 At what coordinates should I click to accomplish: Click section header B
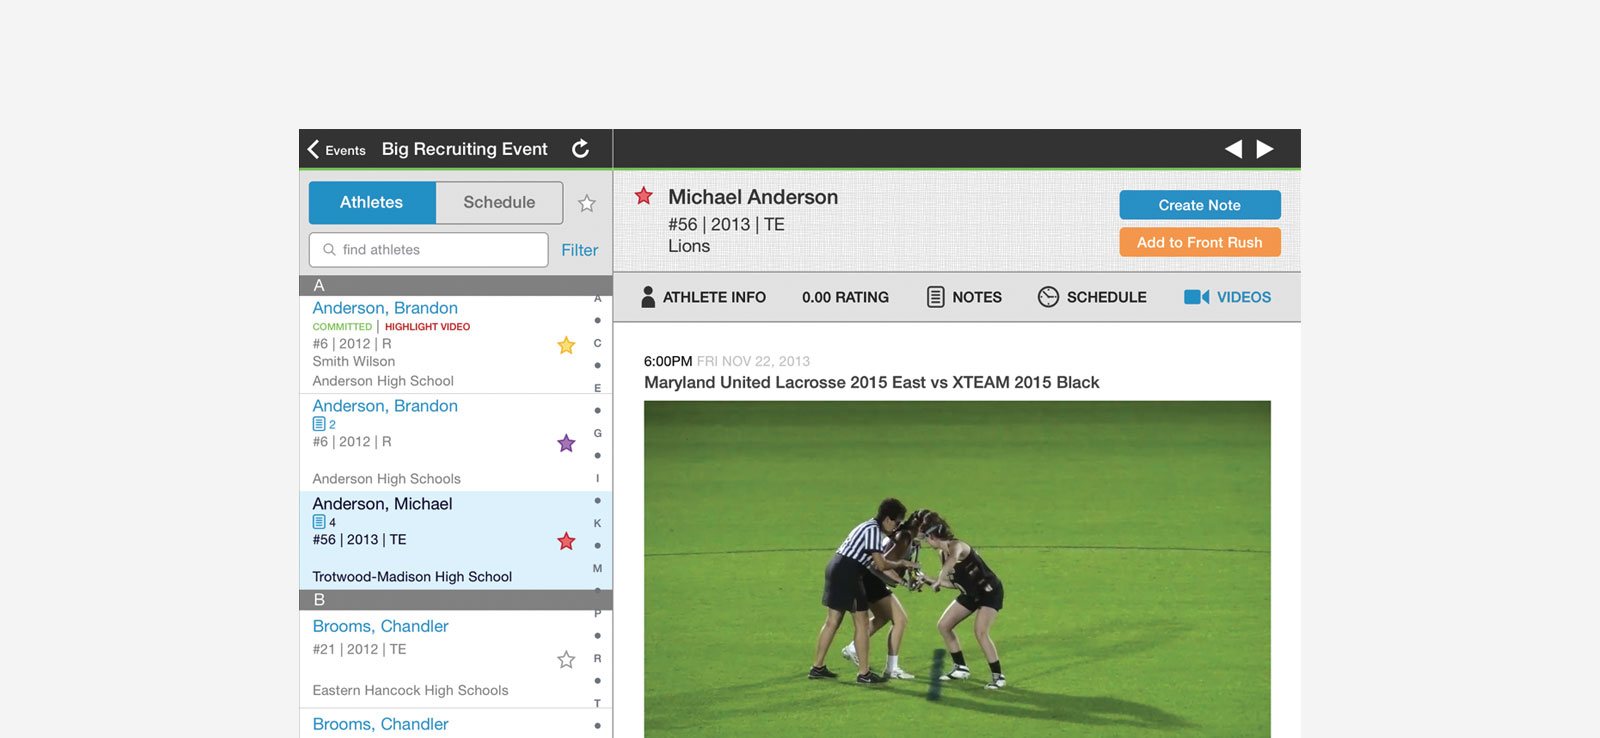pyautogui.click(x=456, y=600)
